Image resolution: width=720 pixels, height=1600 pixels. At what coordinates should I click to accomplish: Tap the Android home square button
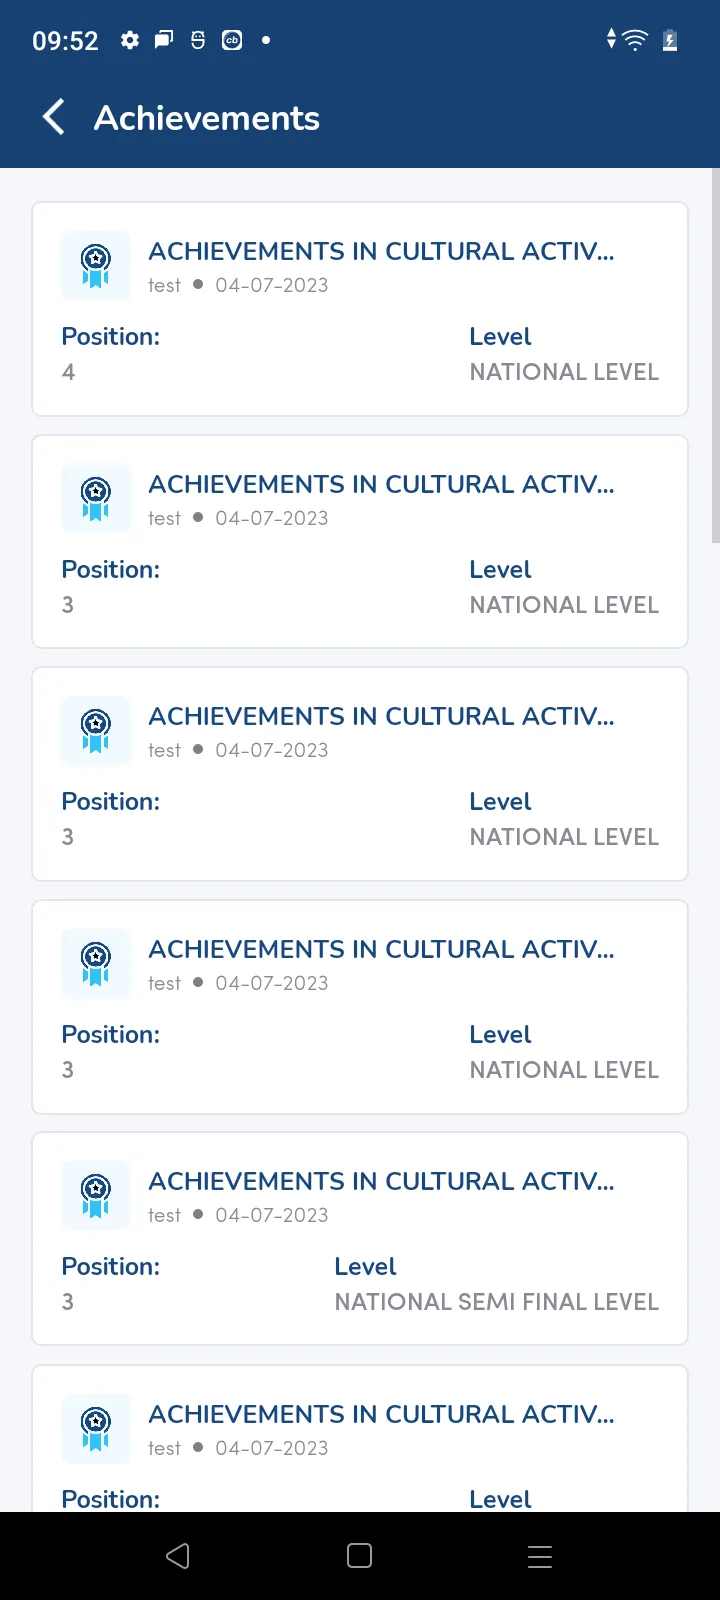point(359,1556)
